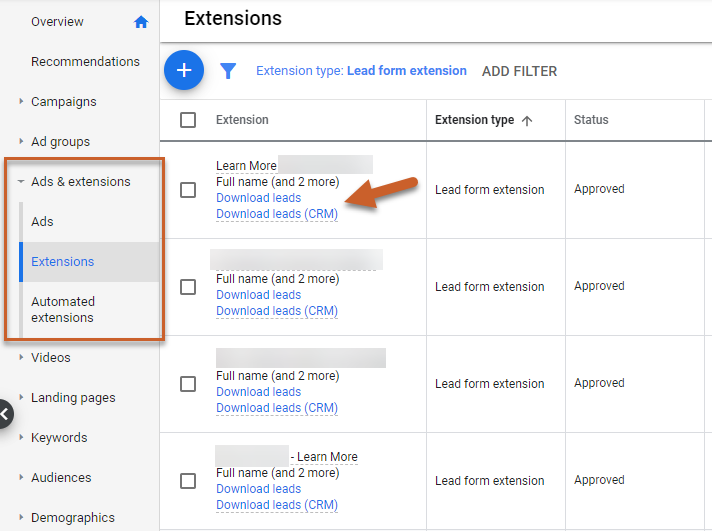Click Download leads (CRM) in fourth row
The width and height of the screenshot is (712, 531).
pyautogui.click(x=276, y=505)
